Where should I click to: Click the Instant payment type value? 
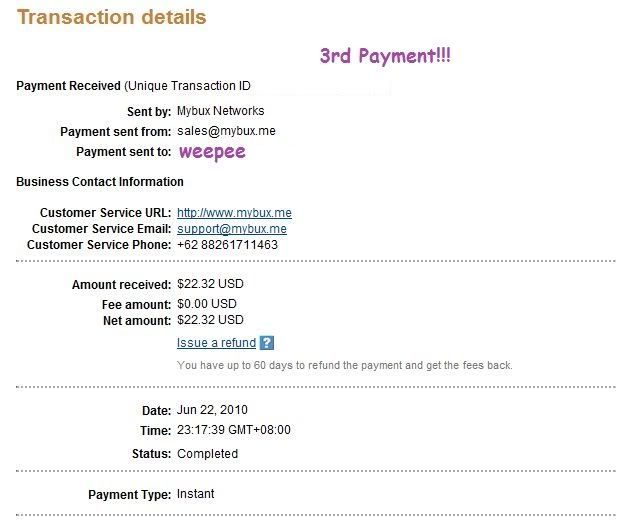(x=196, y=494)
